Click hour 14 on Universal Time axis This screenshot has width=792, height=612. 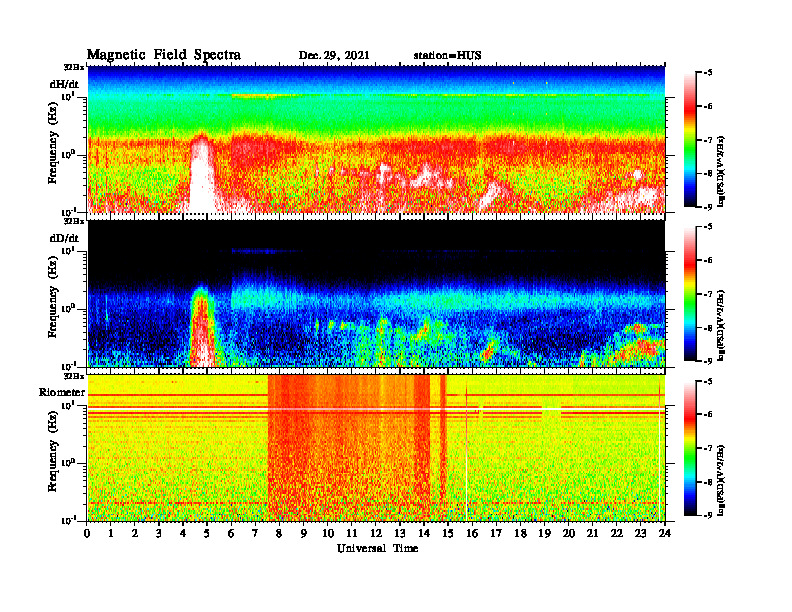coord(424,534)
